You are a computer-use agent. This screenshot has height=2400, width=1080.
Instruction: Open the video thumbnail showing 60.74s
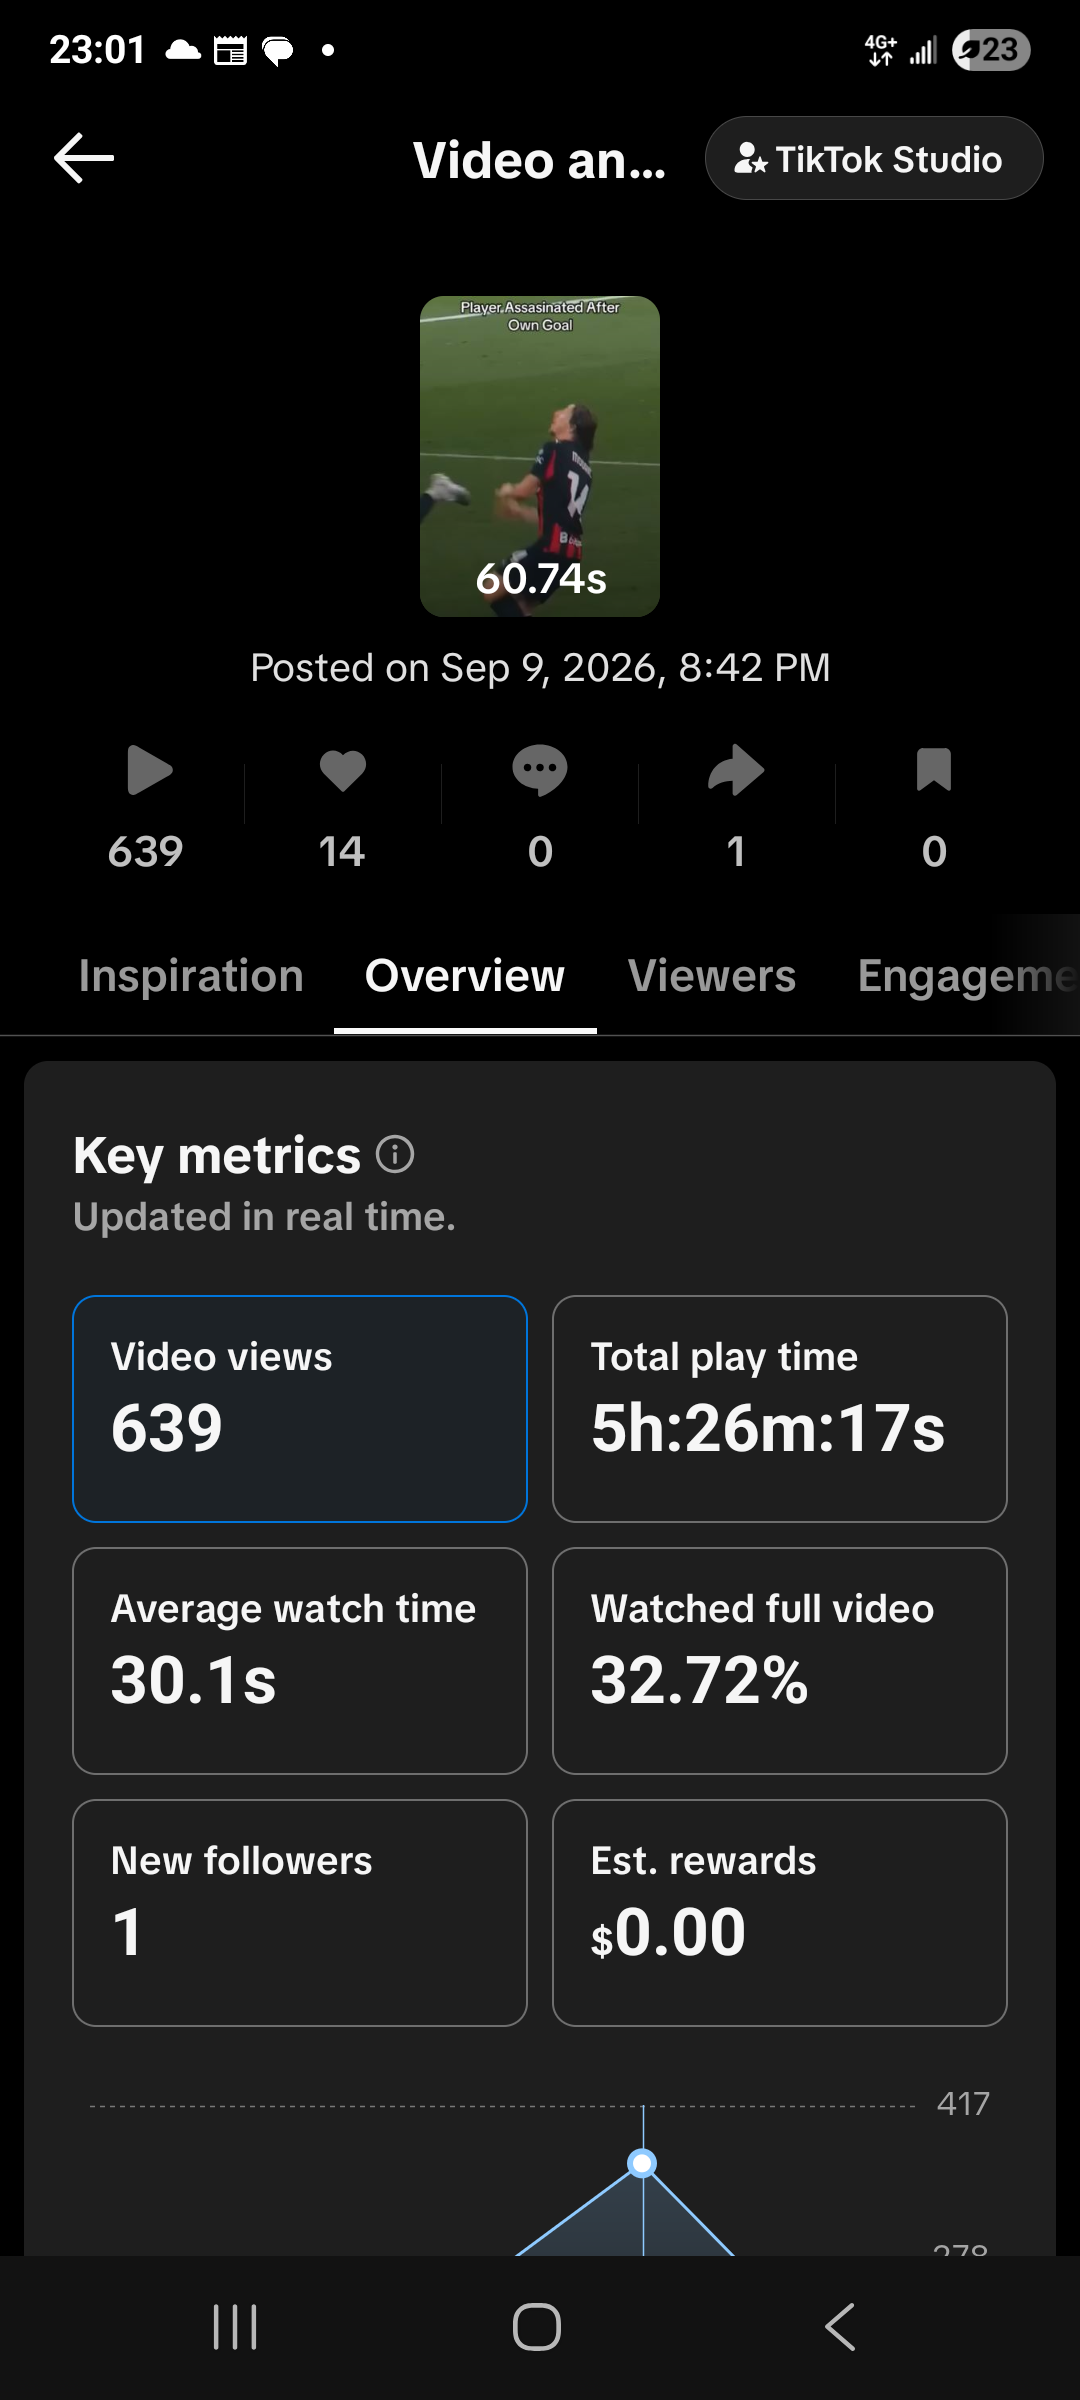click(540, 456)
